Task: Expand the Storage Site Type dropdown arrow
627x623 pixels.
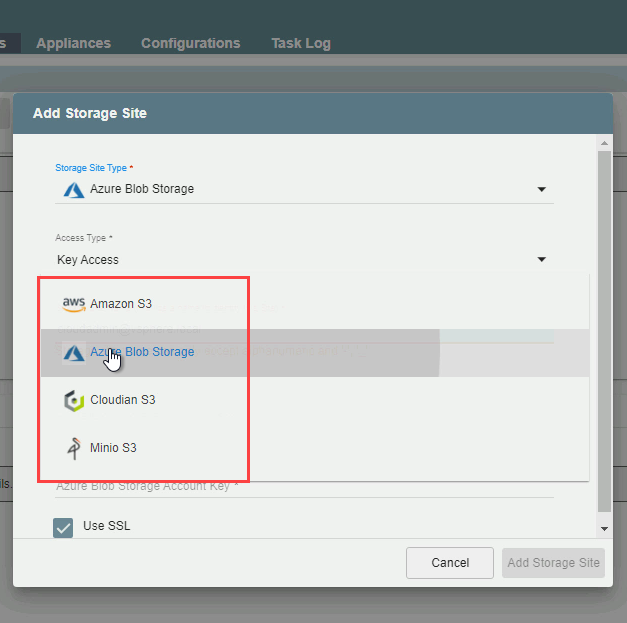Action: tap(541, 189)
